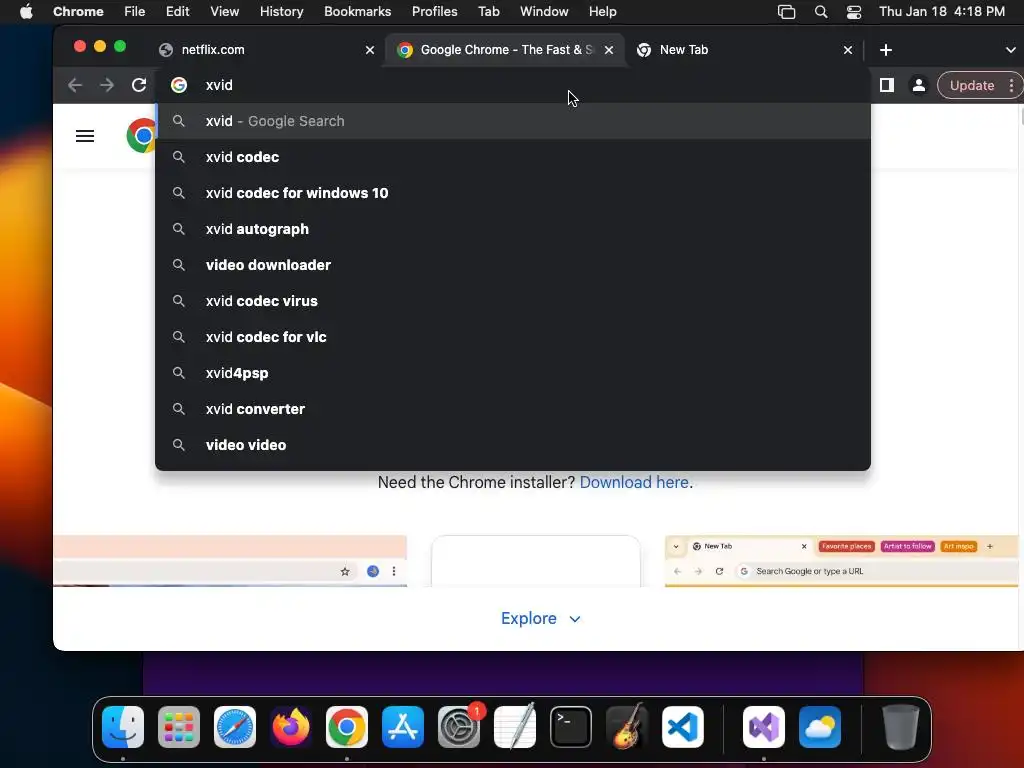
Task: Launch Safari from the Dock
Action: coord(235,727)
